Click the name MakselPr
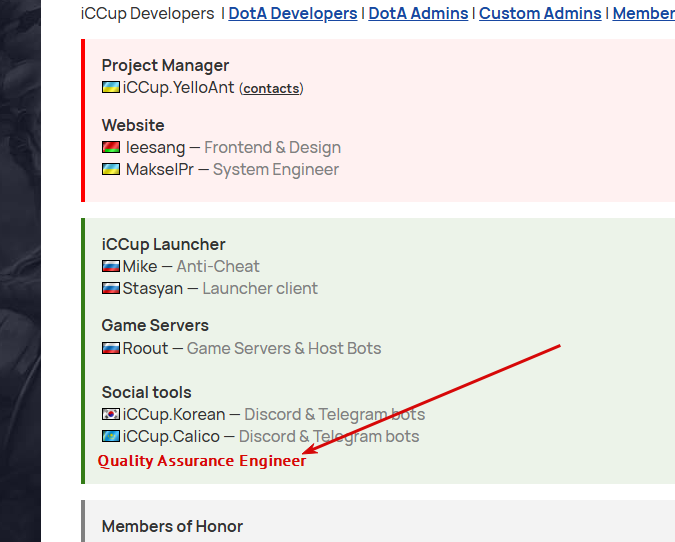Screen dimensions: 675x542 click(160, 170)
